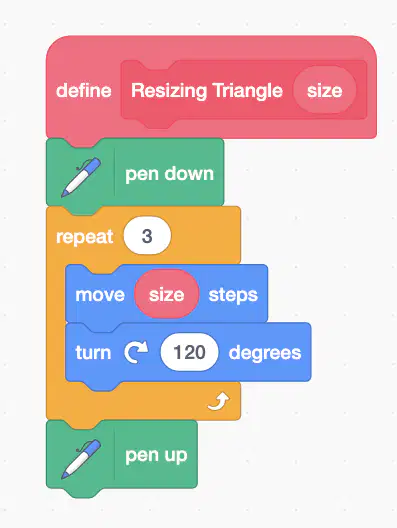Click the clockwise turn arrow icon

(136, 352)
